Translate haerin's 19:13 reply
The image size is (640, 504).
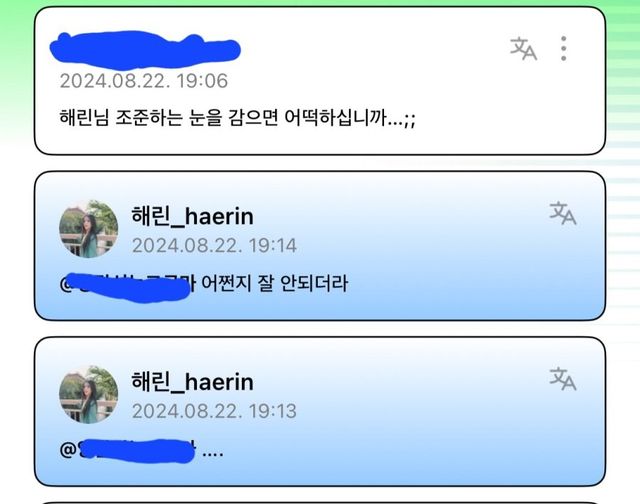(x=562, y=379)
